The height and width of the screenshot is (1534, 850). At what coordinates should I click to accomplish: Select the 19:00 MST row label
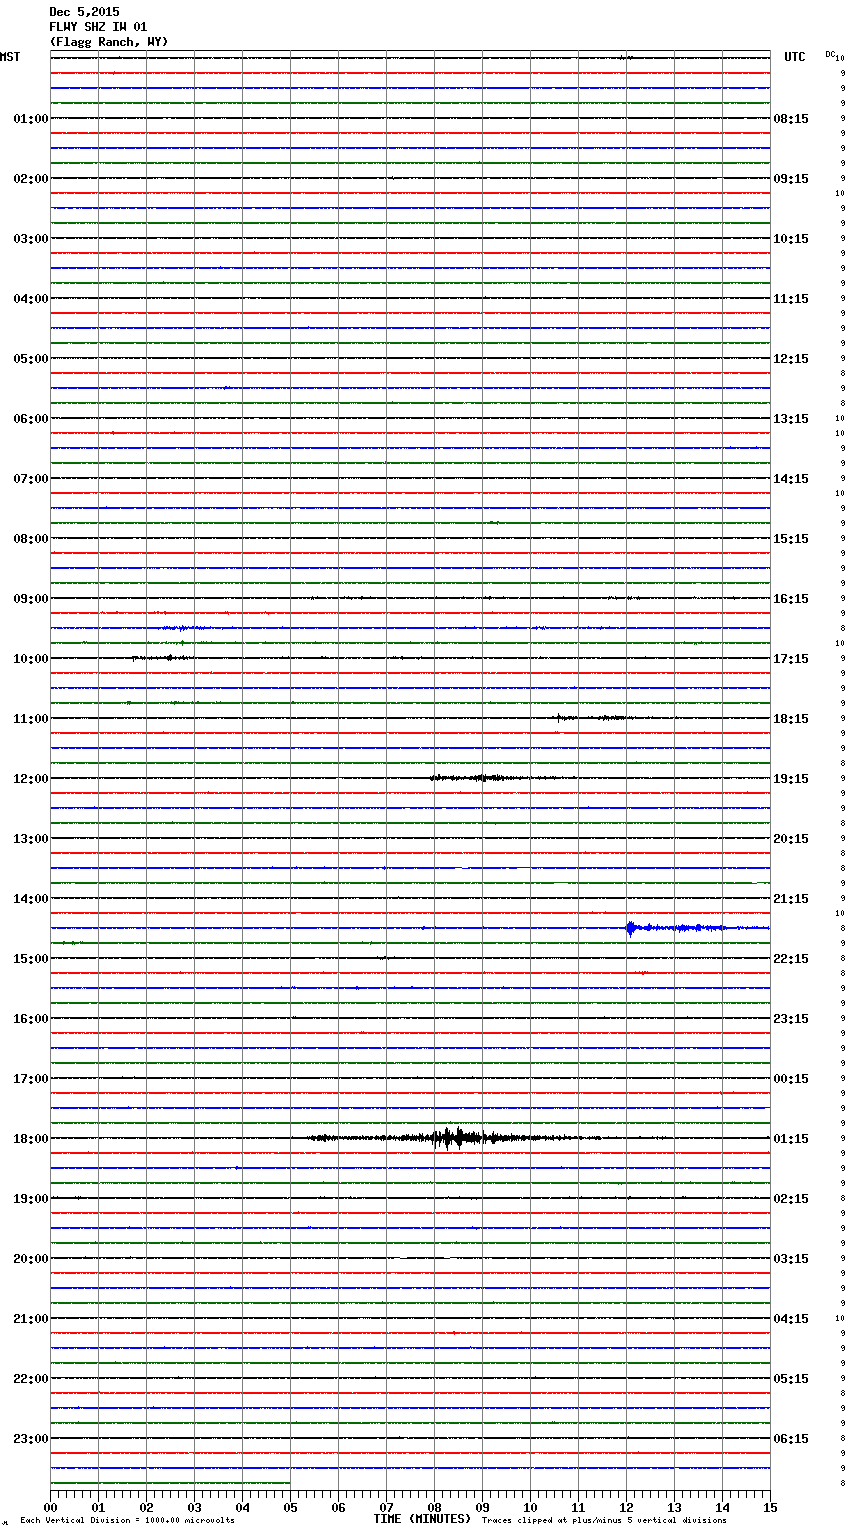pos(30,1199)
